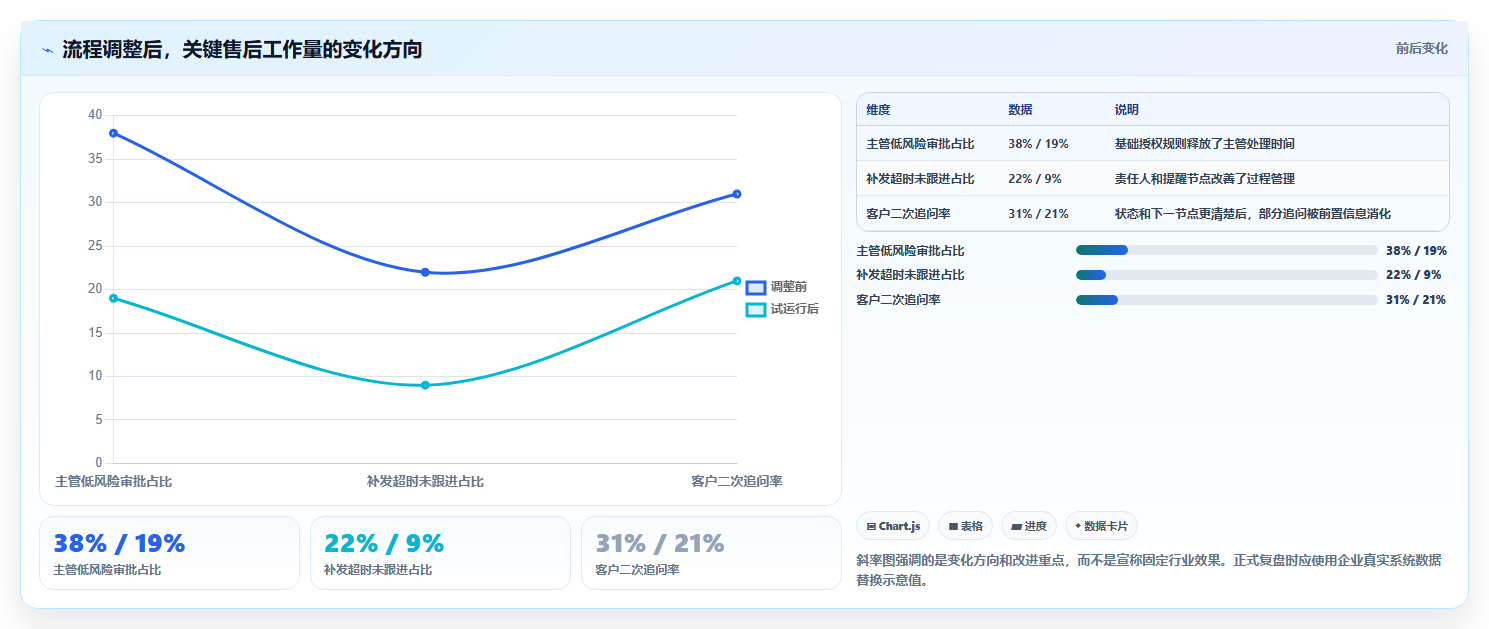Select the 进度 chip
The width and height of the screenshot is (1489, 629).
[1028, 526]
